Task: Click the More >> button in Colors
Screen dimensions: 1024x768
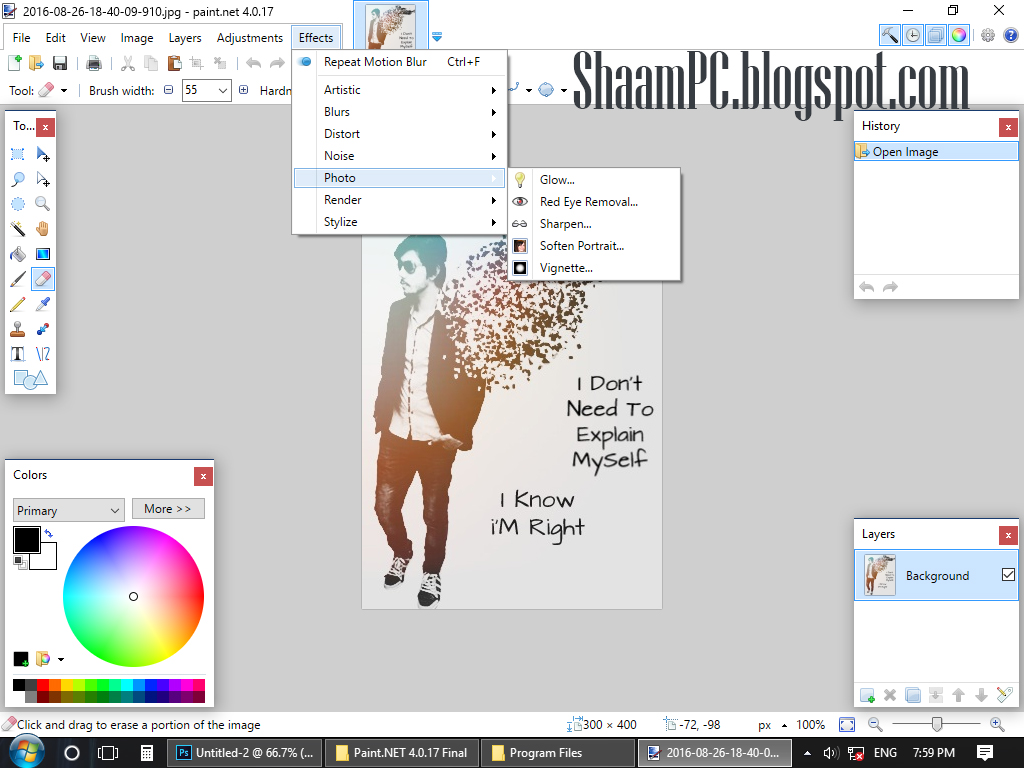Action: 167,509
